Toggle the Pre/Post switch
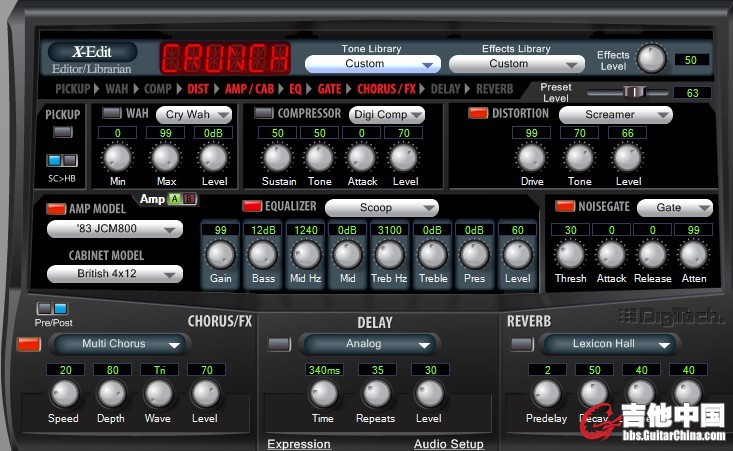 [52, 308]
